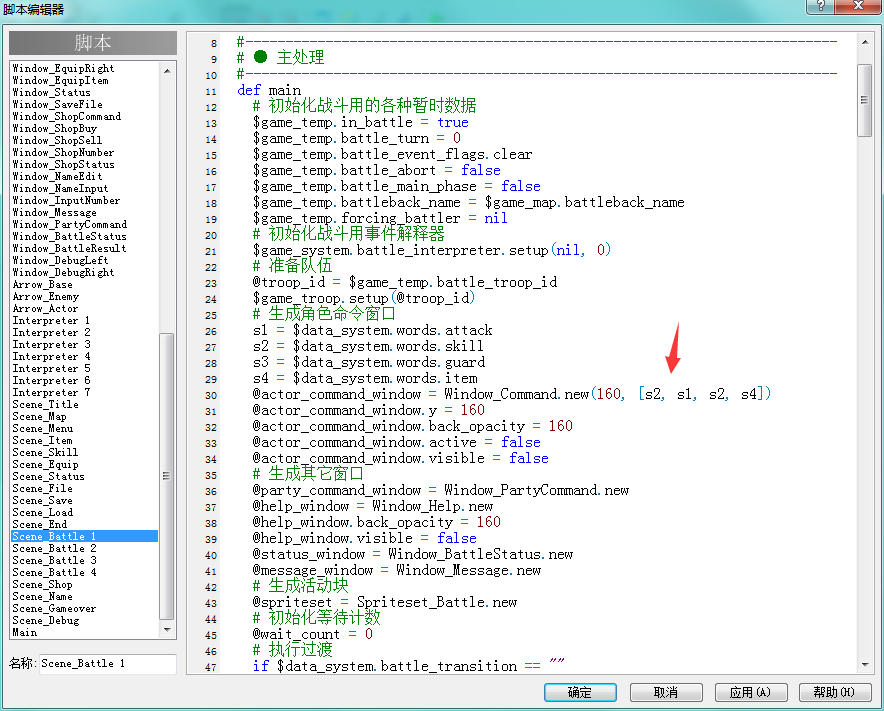
Task: Open the Main script
Action: [x=25, y=632]
